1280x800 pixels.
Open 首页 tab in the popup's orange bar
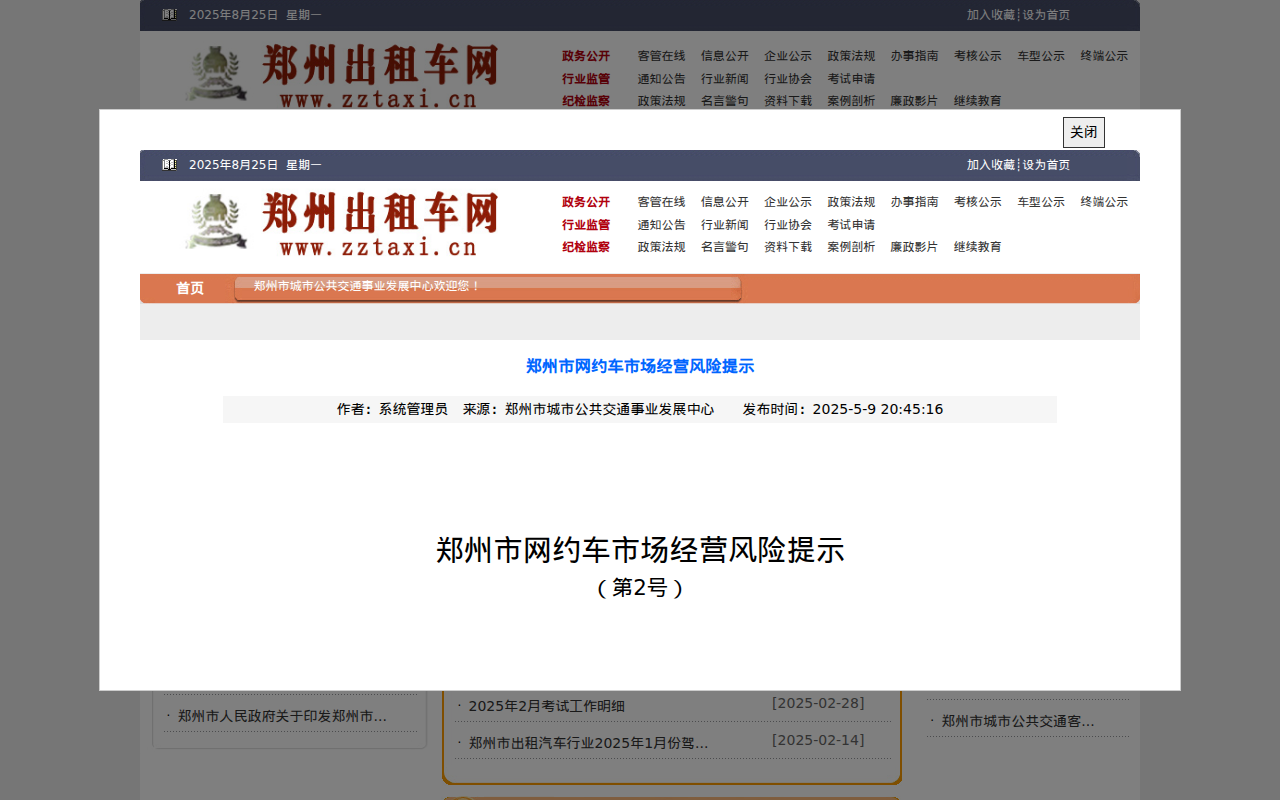(190, 288)
